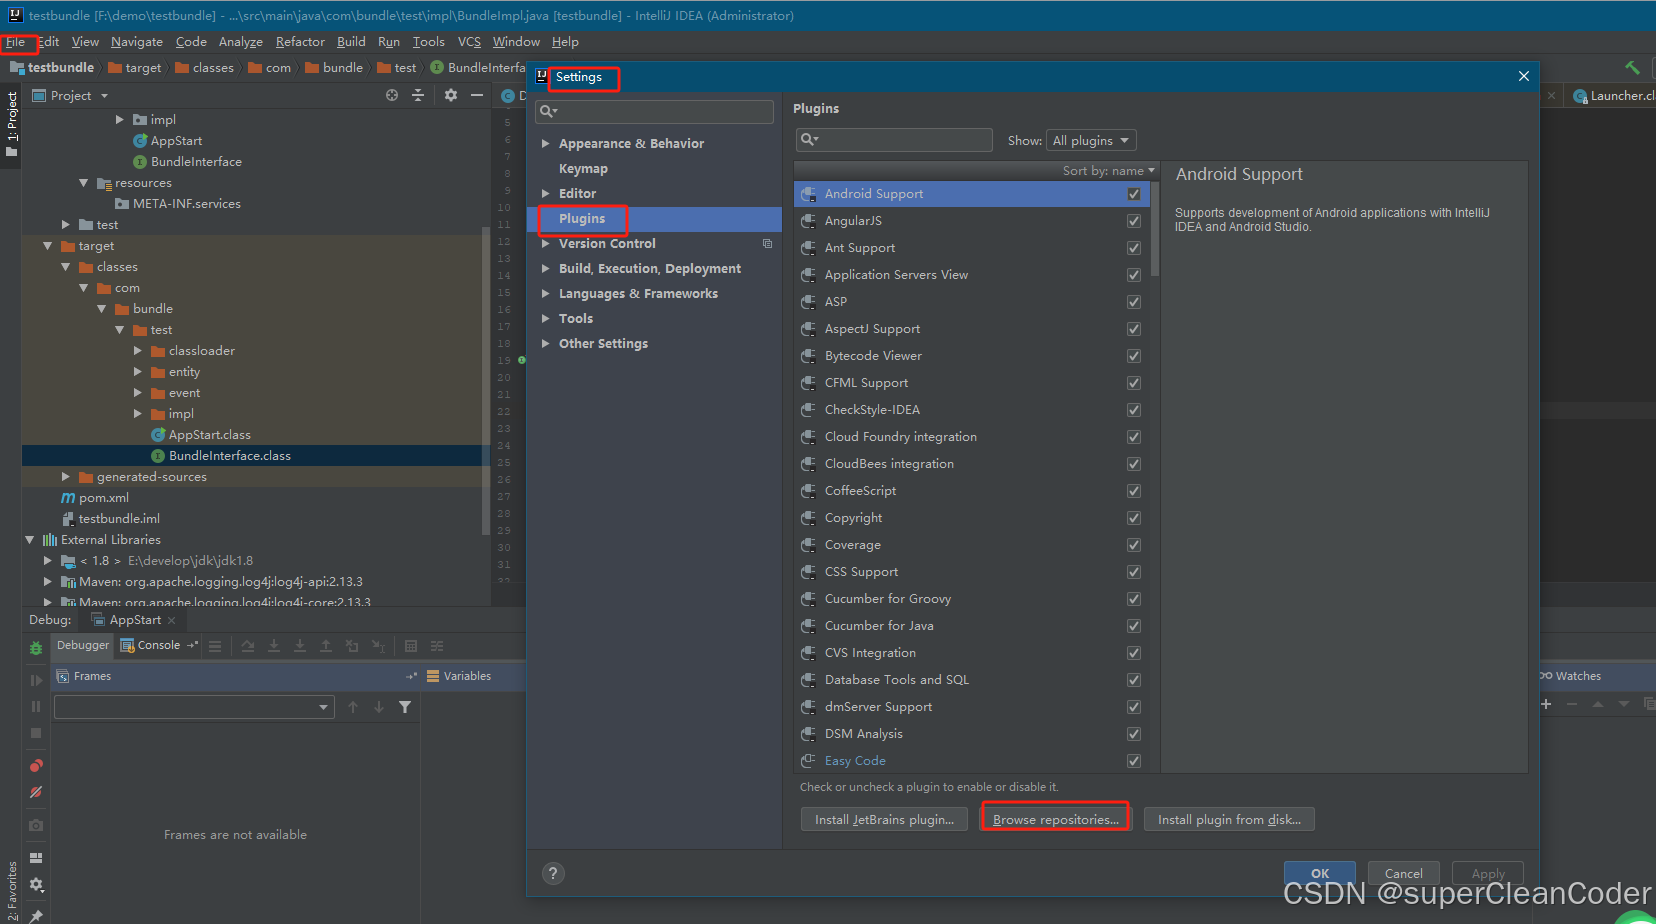
Task: Disable the Ant Support plugin checkbox
Action: coord(1134,248)
